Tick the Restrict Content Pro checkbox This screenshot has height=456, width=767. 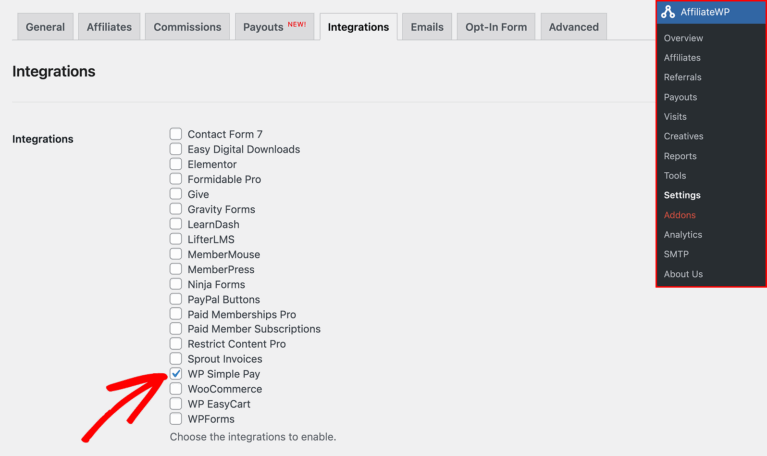[176, 343]
